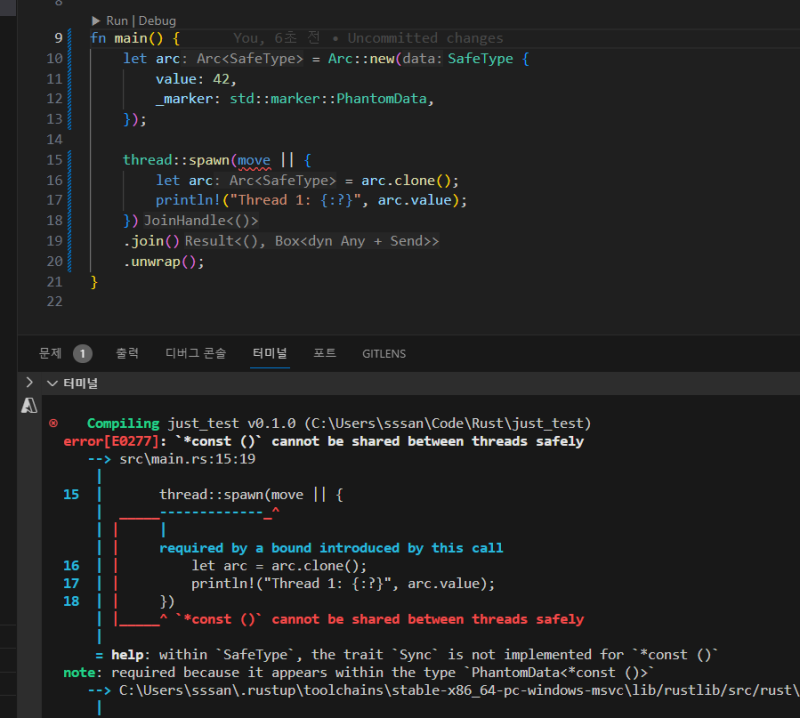Open the GITLENS panel tab
Viewport: 800px width, 718px height.
(384, 353)
